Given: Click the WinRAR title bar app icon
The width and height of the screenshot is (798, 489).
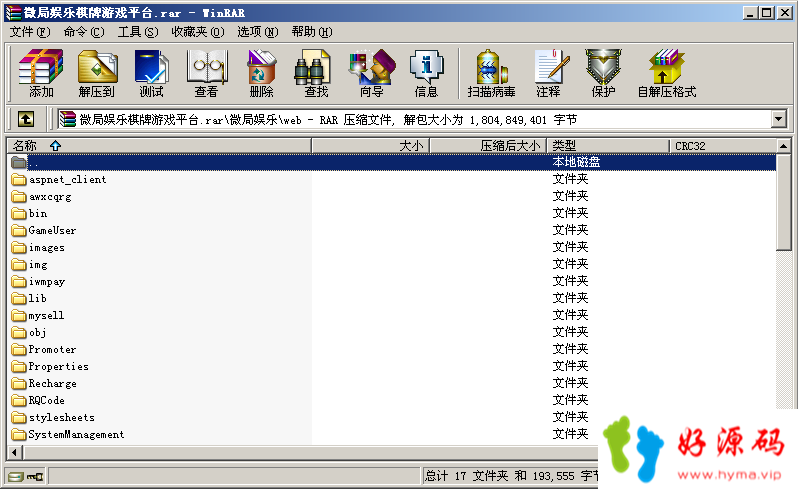Looking at the screenshot, I should [13, 12].
